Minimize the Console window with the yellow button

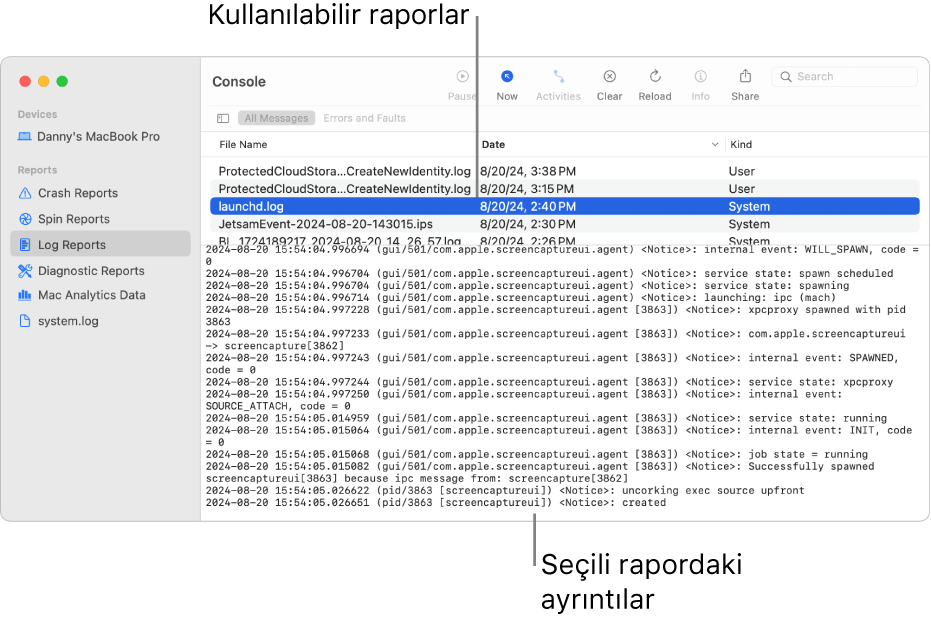[x=43, y=81]
